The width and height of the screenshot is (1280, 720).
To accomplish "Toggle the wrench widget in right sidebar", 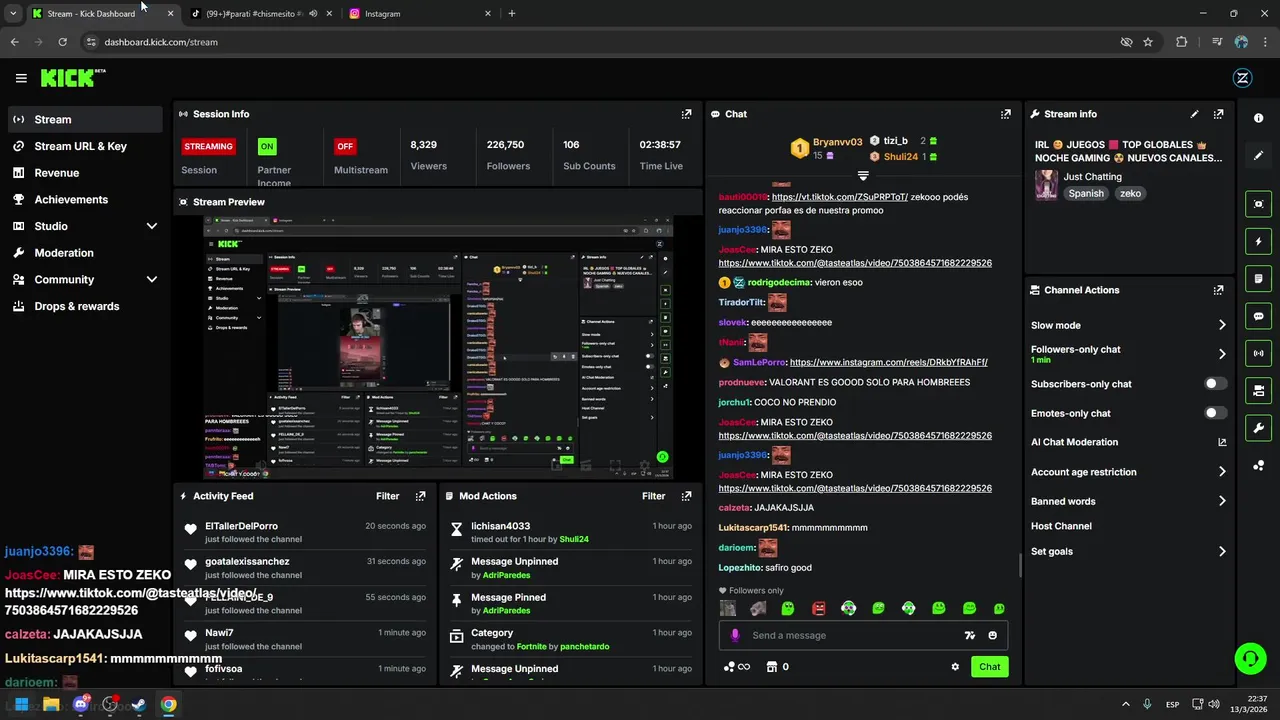I will click(x=1259, y=428).
